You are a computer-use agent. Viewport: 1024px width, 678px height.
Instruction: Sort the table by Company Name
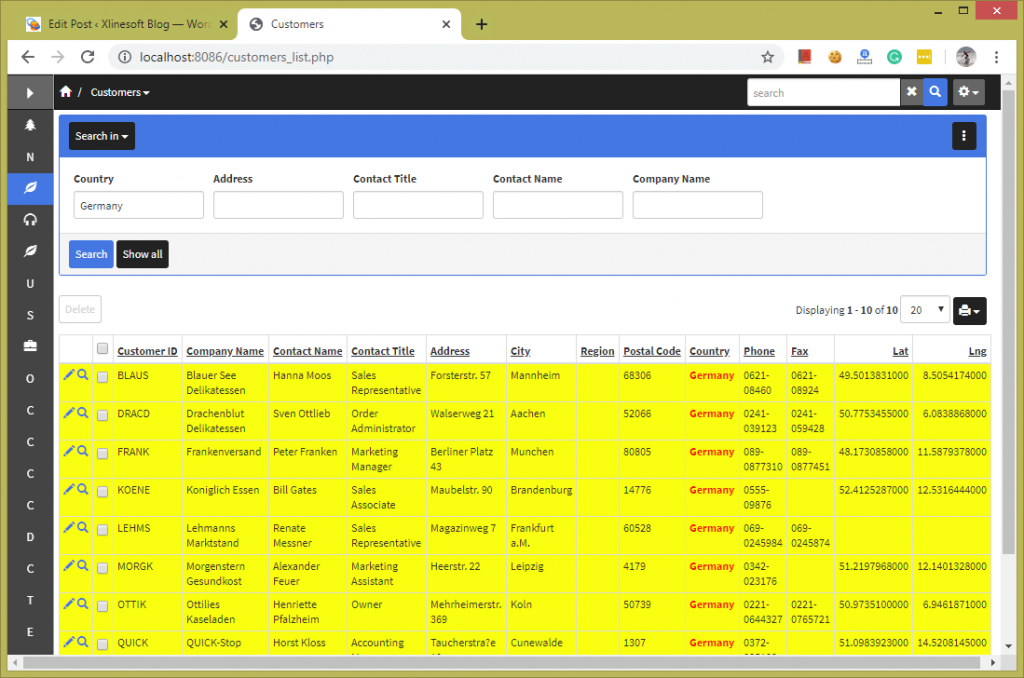(224, 350)
